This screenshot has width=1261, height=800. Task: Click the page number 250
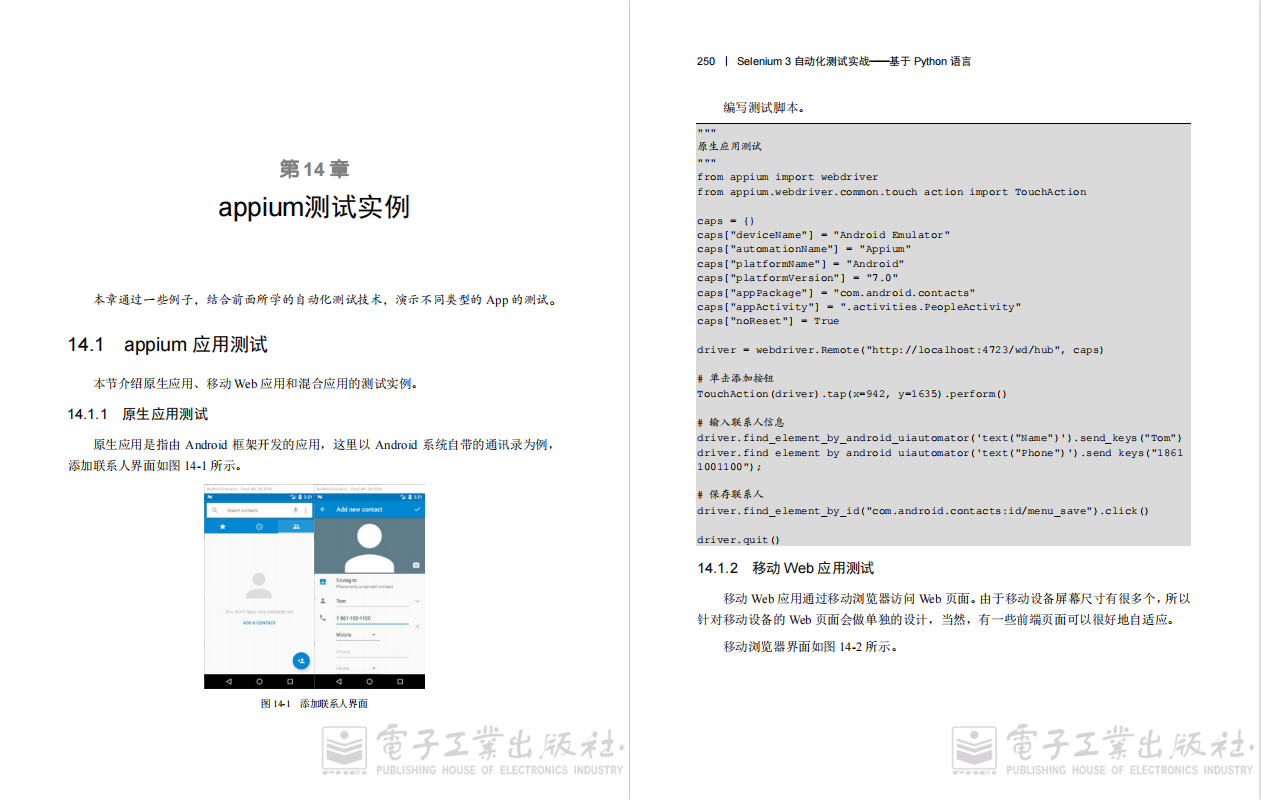[706, 61]
